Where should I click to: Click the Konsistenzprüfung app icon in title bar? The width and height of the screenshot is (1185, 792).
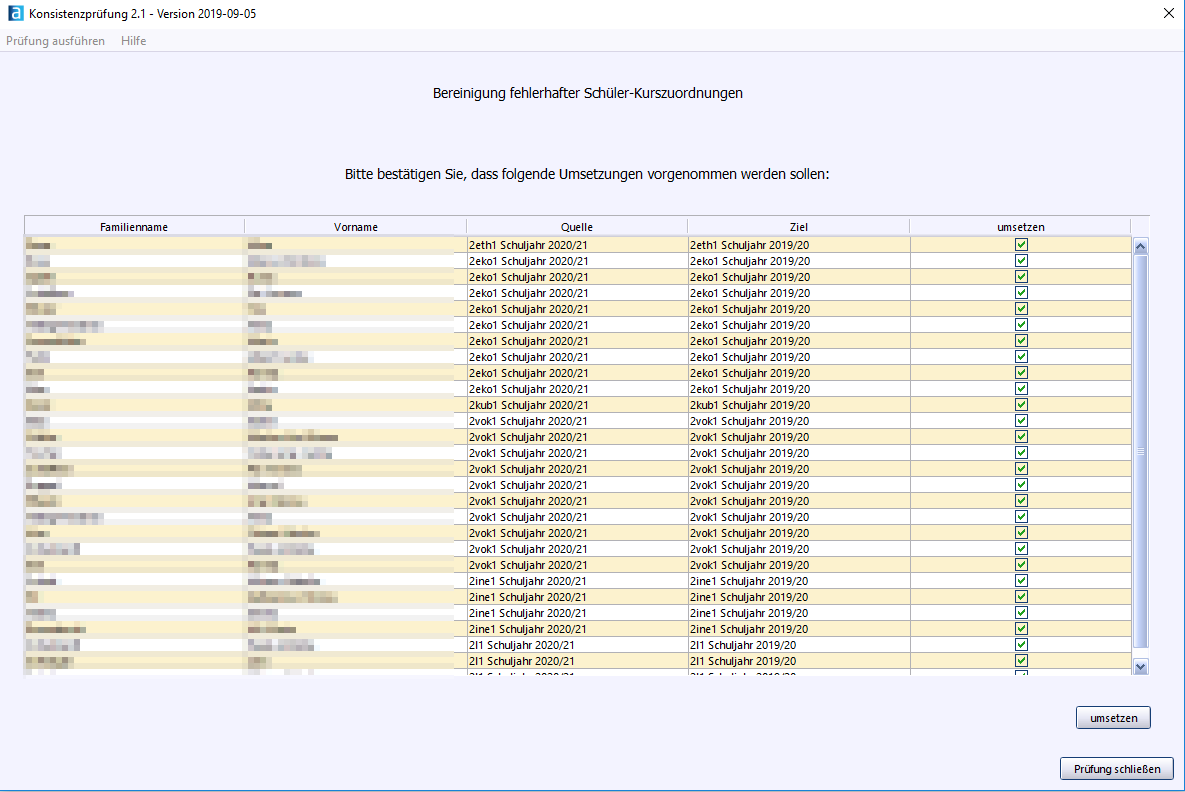[x=15, y=14]
